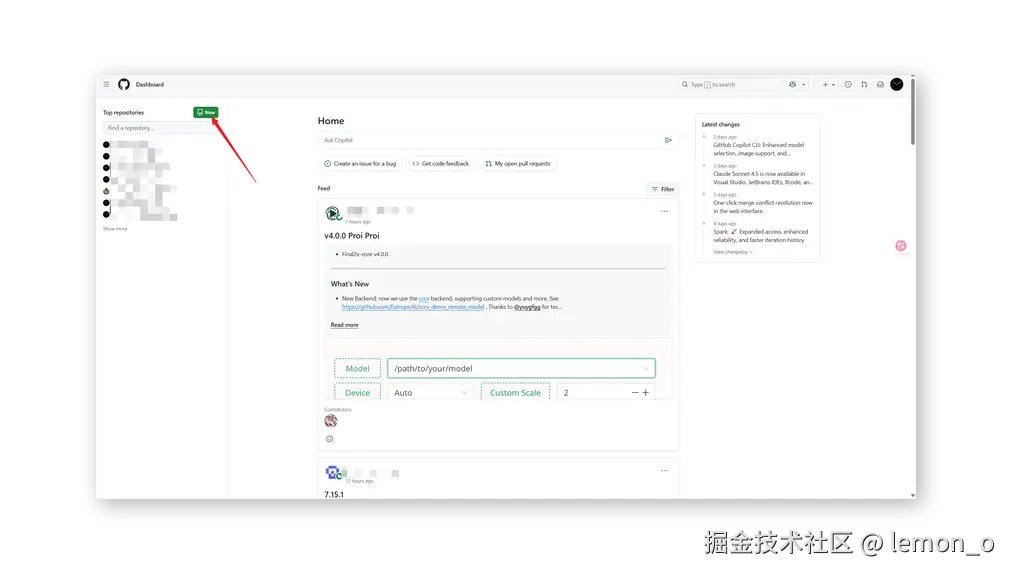Screen dimensions: 1012x574
Task: Click the Model label button
Action: 358,368
